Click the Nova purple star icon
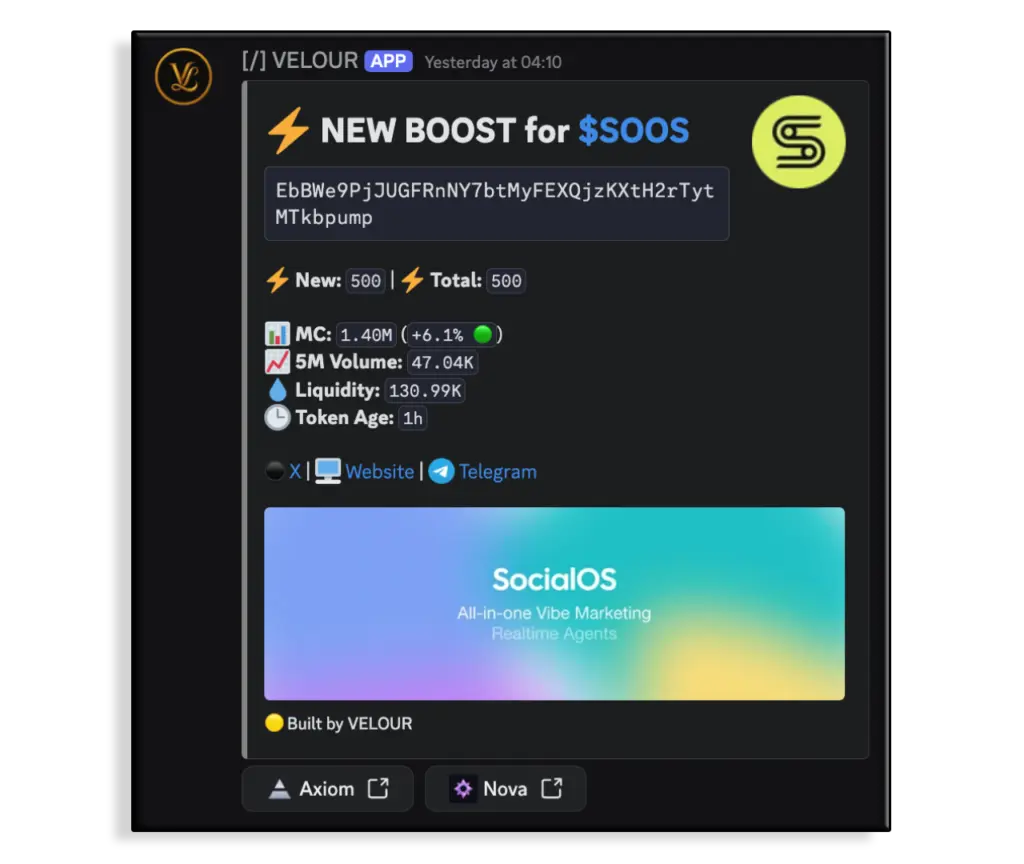 pos(463,789)
